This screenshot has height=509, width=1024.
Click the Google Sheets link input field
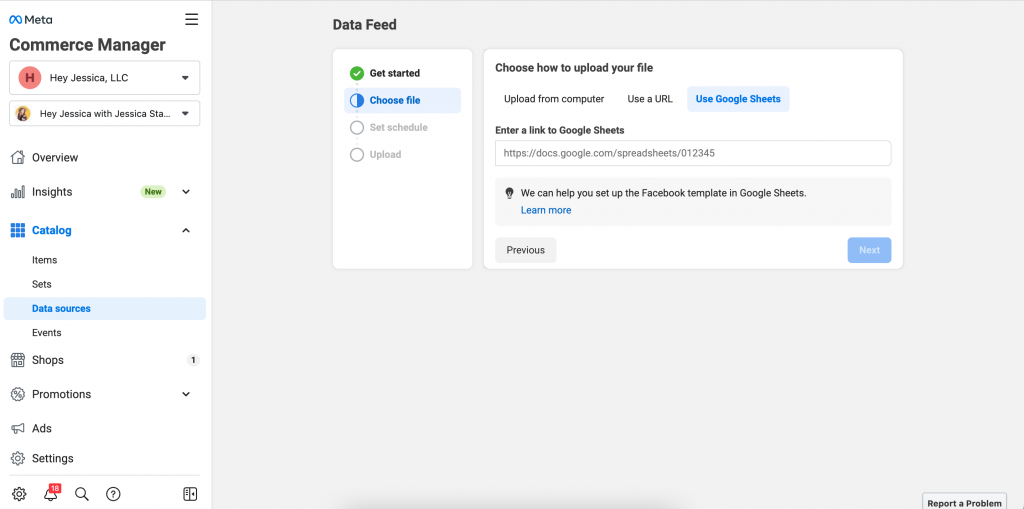point(693,153)
